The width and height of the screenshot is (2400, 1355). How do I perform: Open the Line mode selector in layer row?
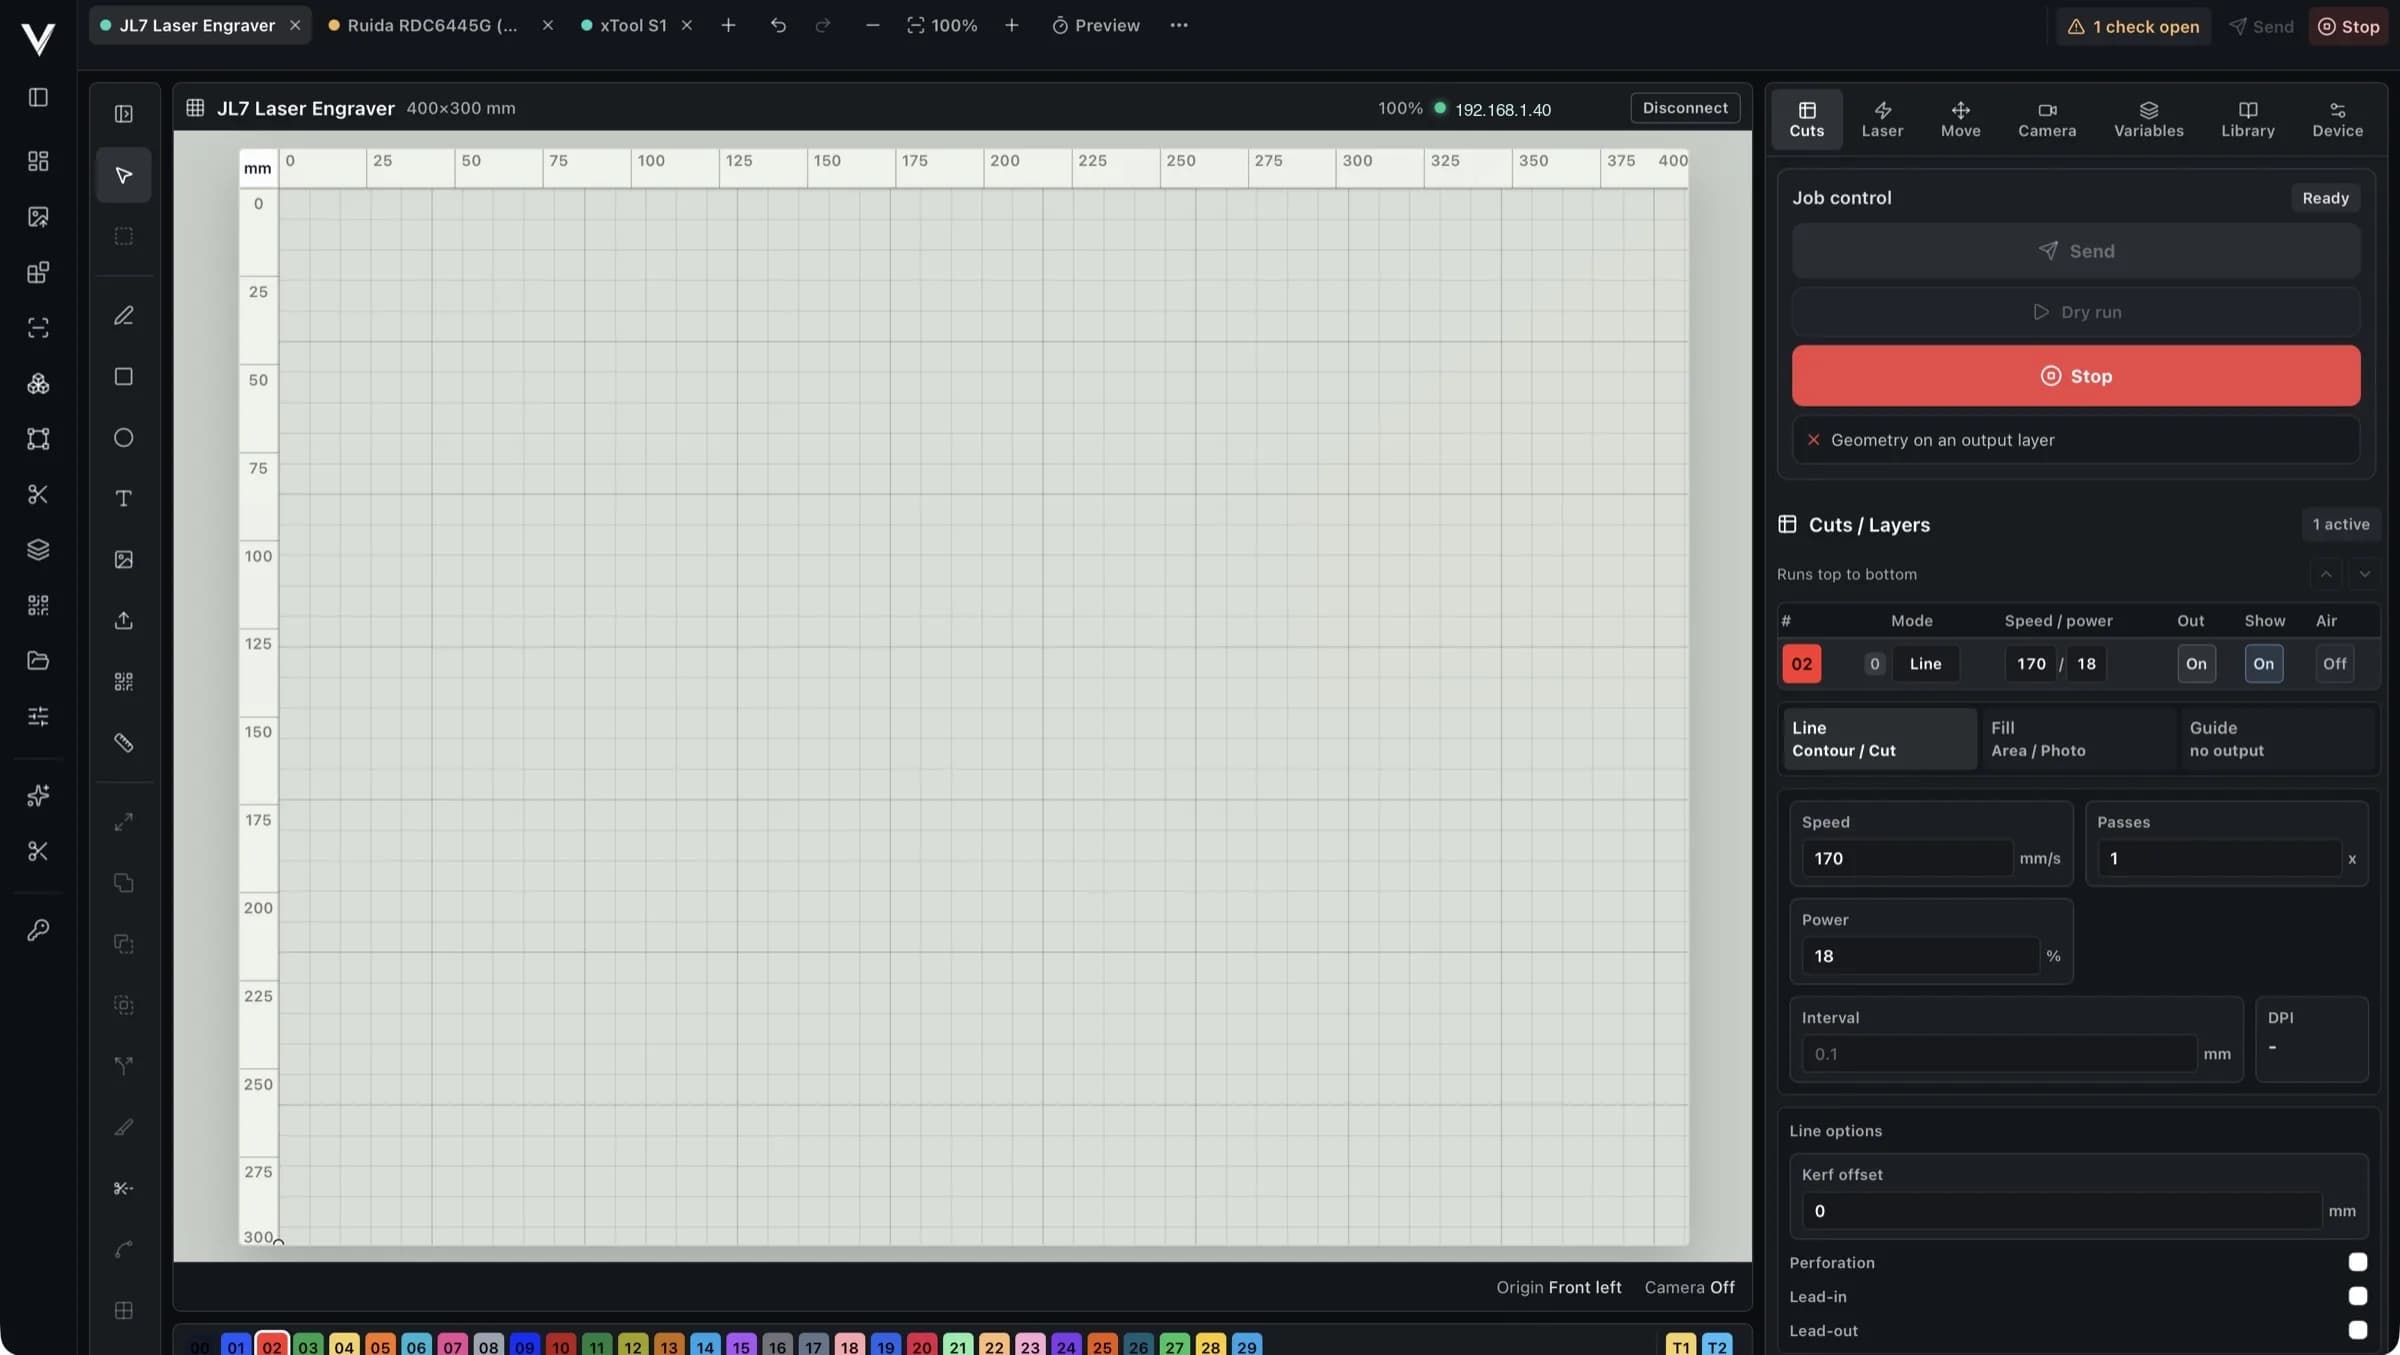tap(1925, 664)
